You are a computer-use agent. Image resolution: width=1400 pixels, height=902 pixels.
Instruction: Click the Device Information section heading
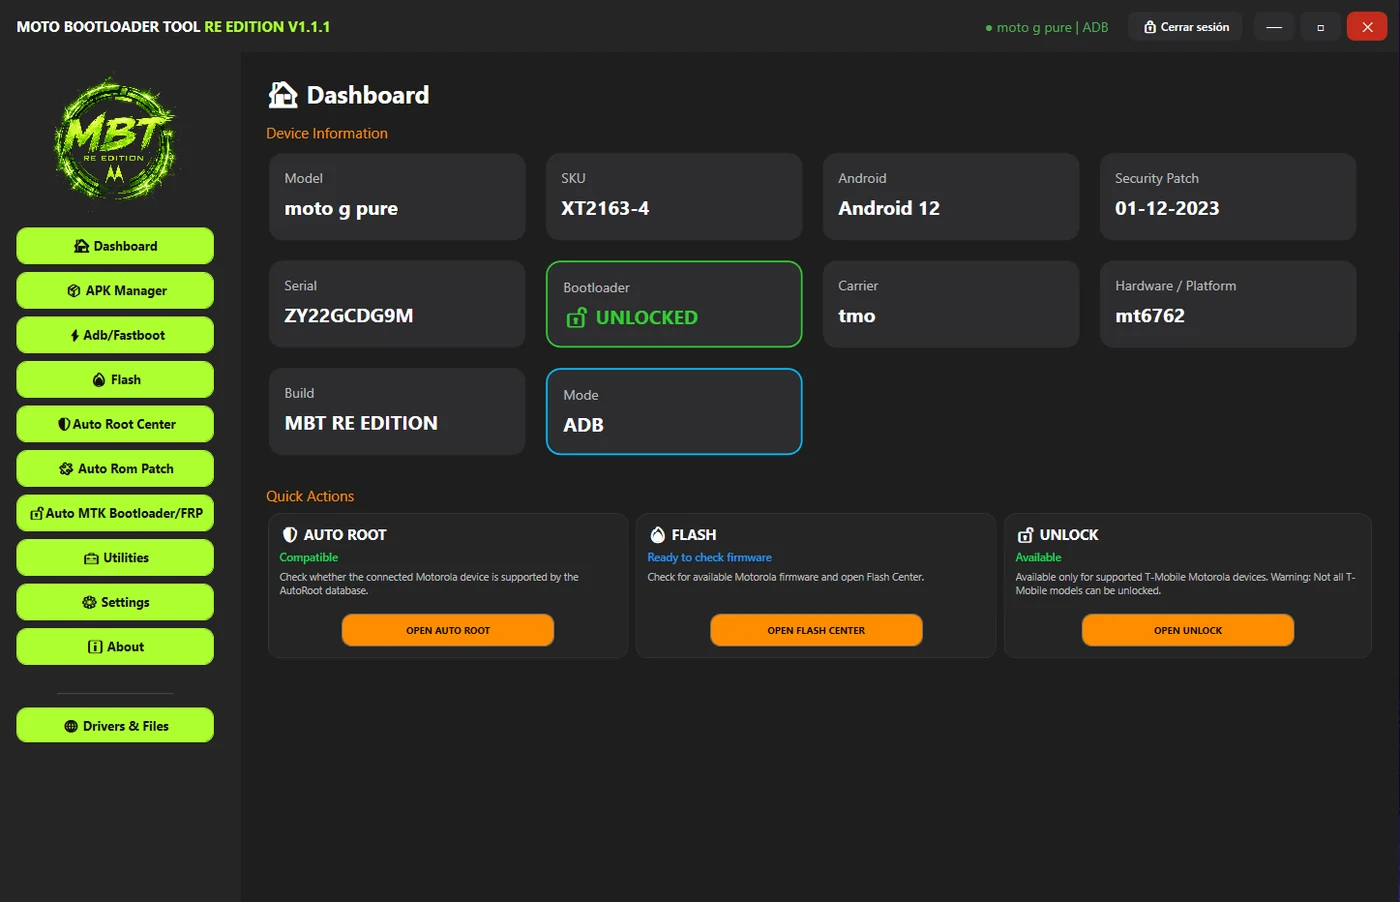(x=327, y=133)
